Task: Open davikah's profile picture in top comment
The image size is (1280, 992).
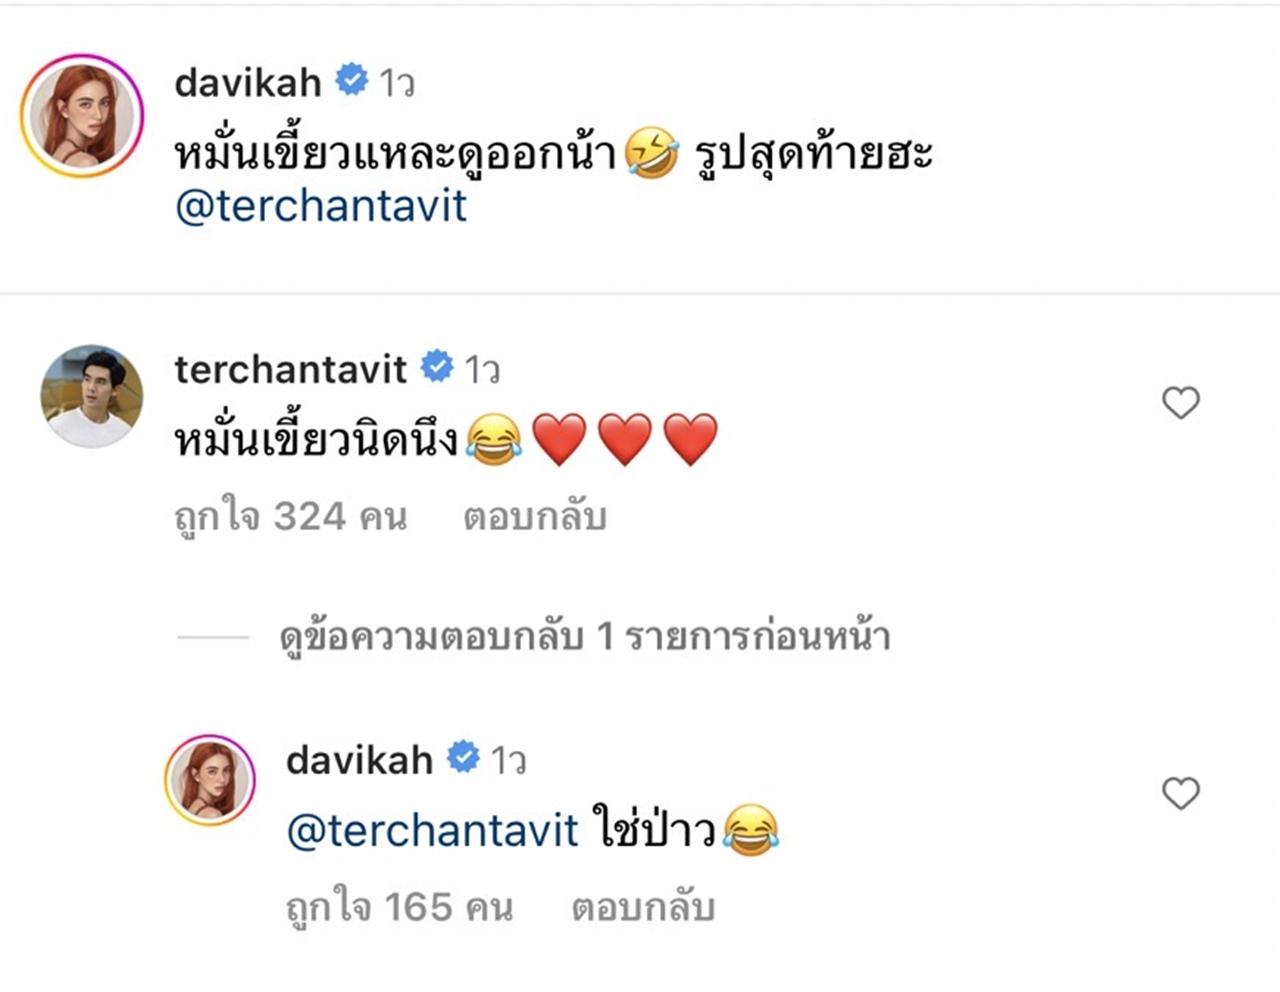Action: point(82,116)
